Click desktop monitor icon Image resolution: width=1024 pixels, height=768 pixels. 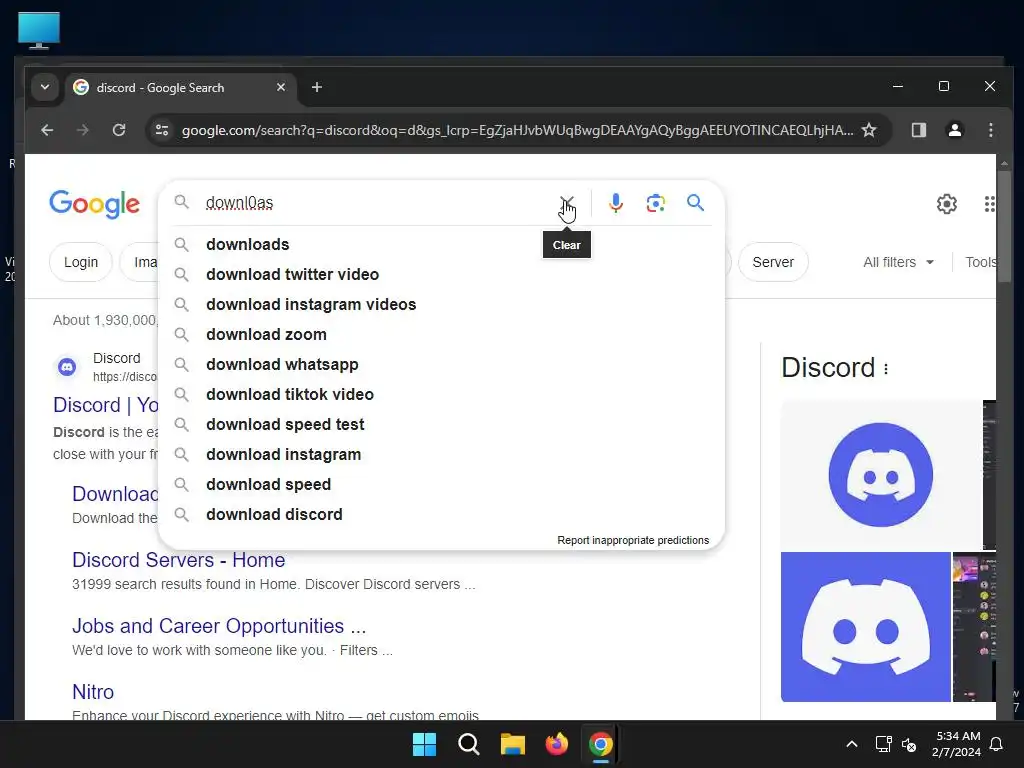tap(39, 30)
